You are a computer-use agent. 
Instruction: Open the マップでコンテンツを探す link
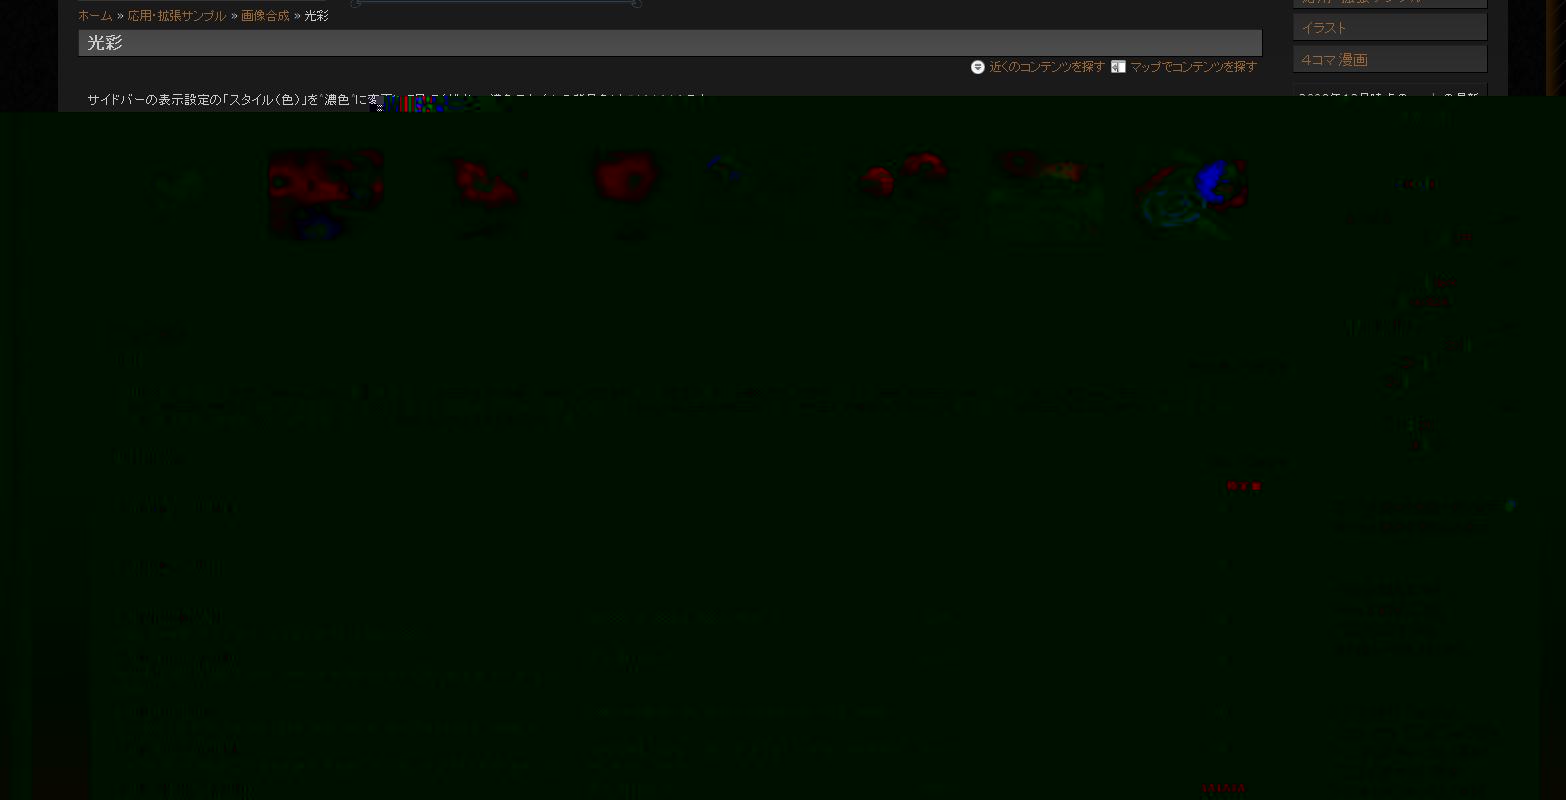tap(1193, 67)
